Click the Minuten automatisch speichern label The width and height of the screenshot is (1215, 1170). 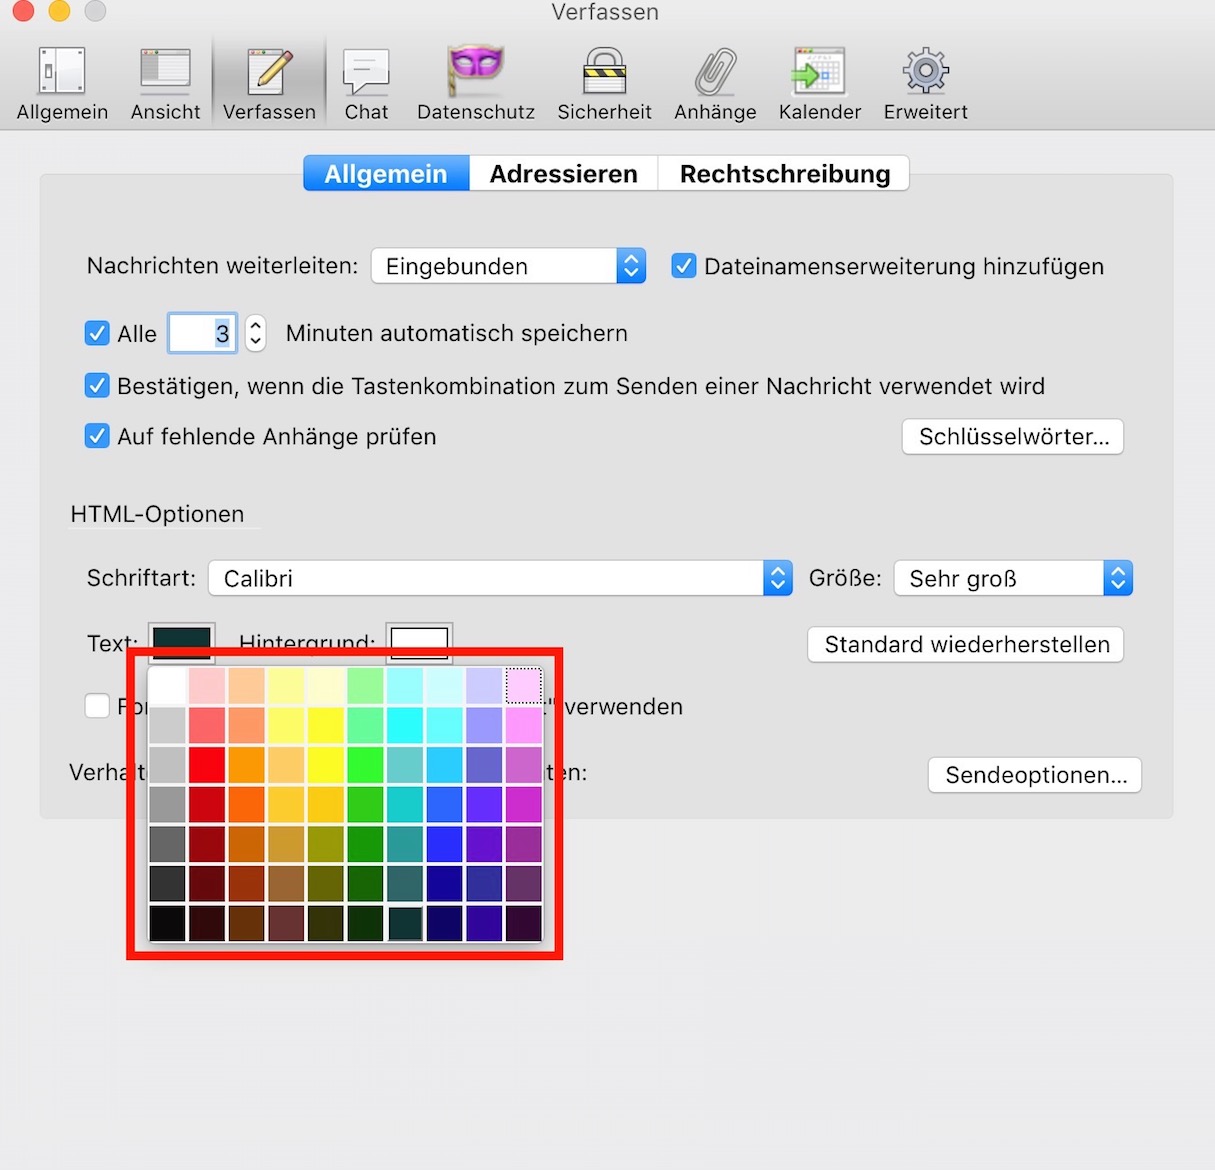tap(457, 333)
